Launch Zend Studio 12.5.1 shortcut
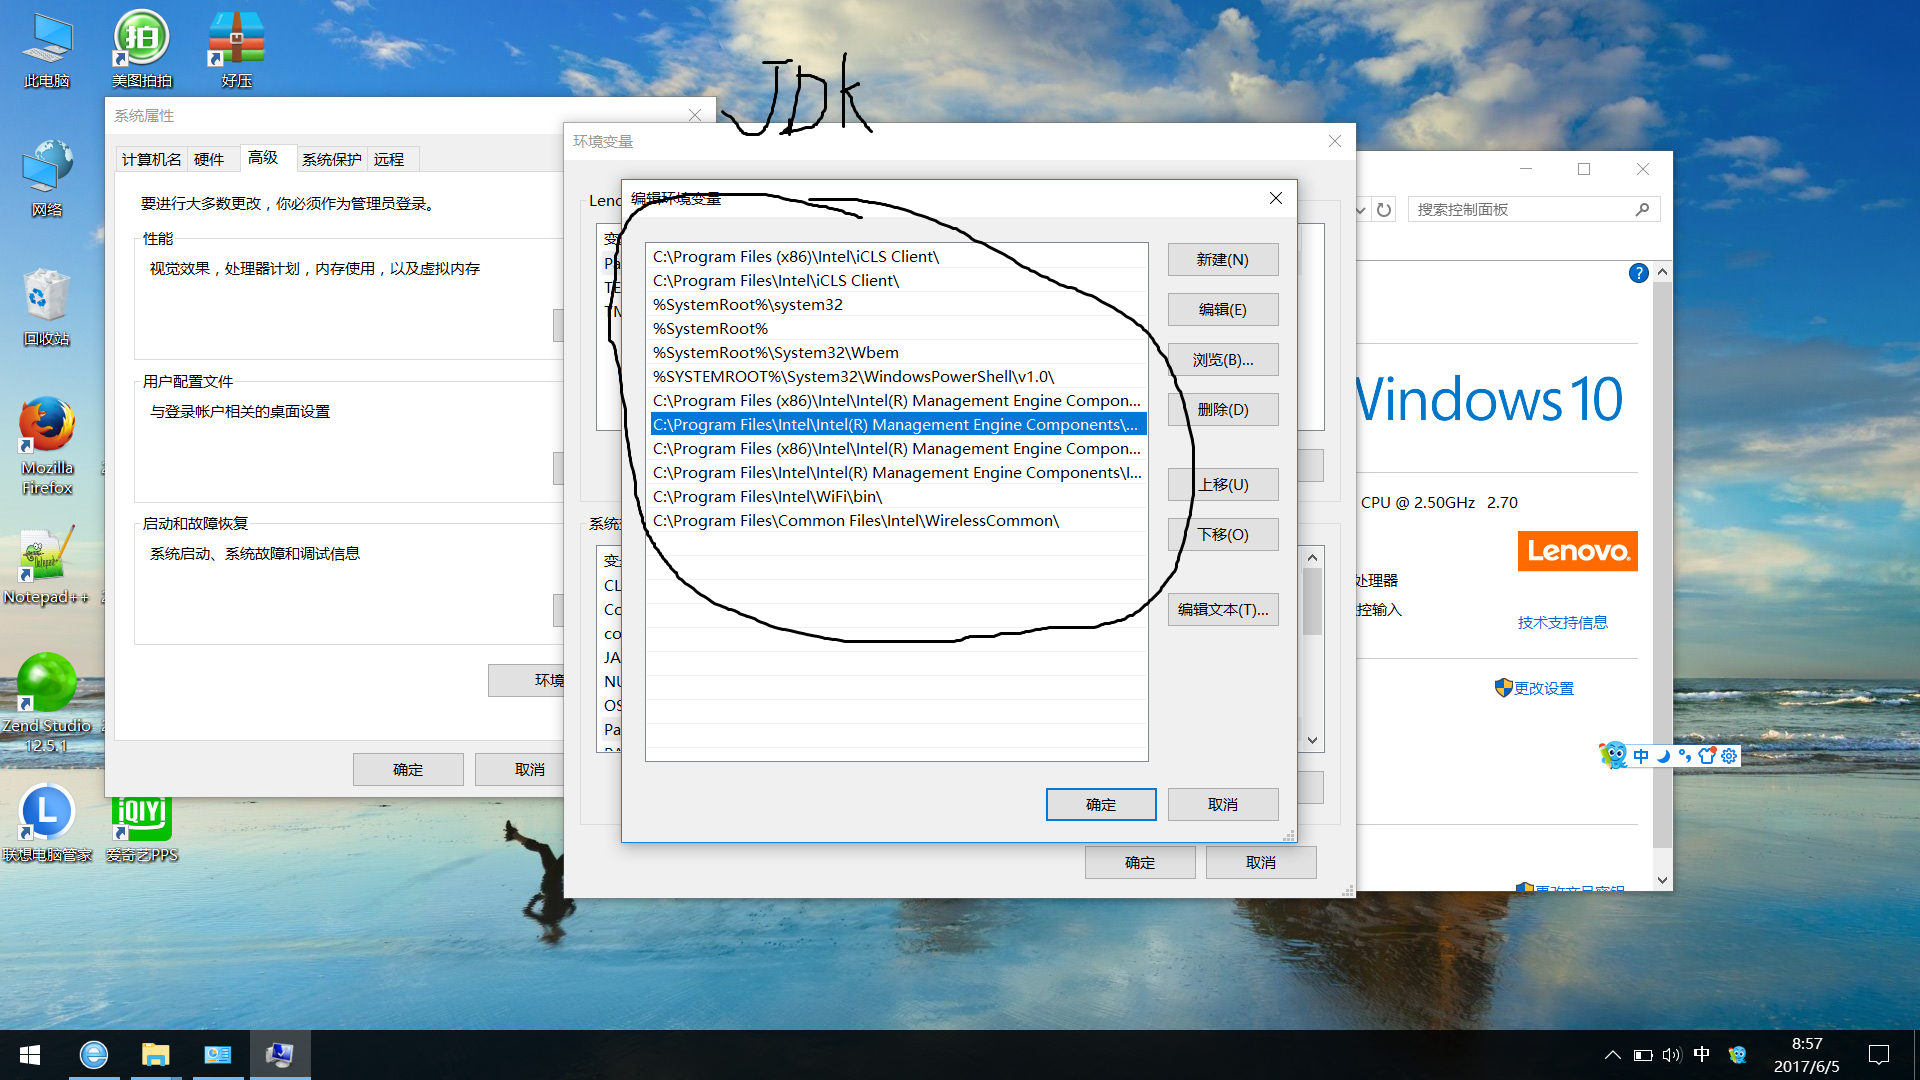The height and width of the screenshot is (1080, 1920). point(47,702)
